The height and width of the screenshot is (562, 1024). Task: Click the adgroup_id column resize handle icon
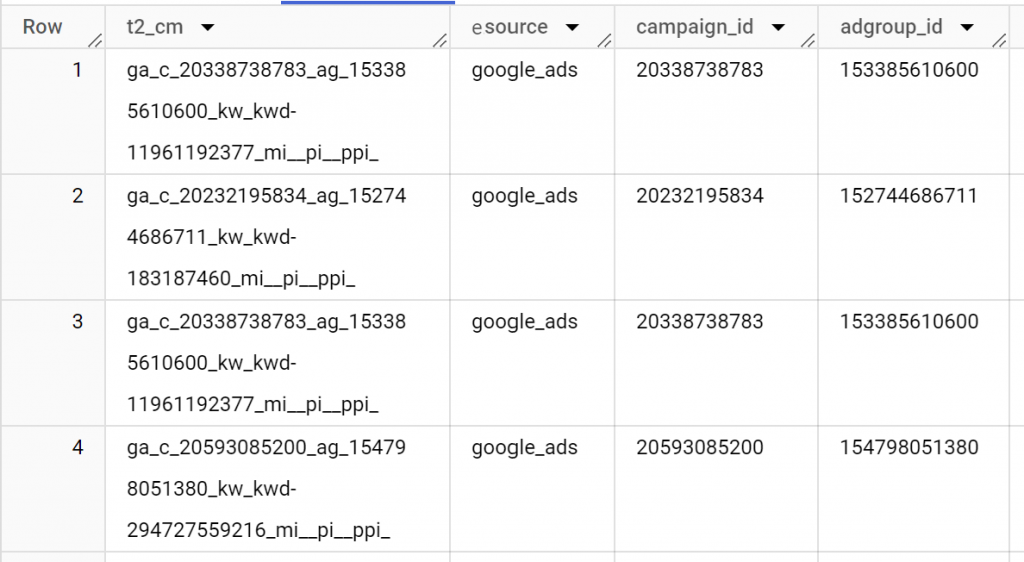click(999, 40)
